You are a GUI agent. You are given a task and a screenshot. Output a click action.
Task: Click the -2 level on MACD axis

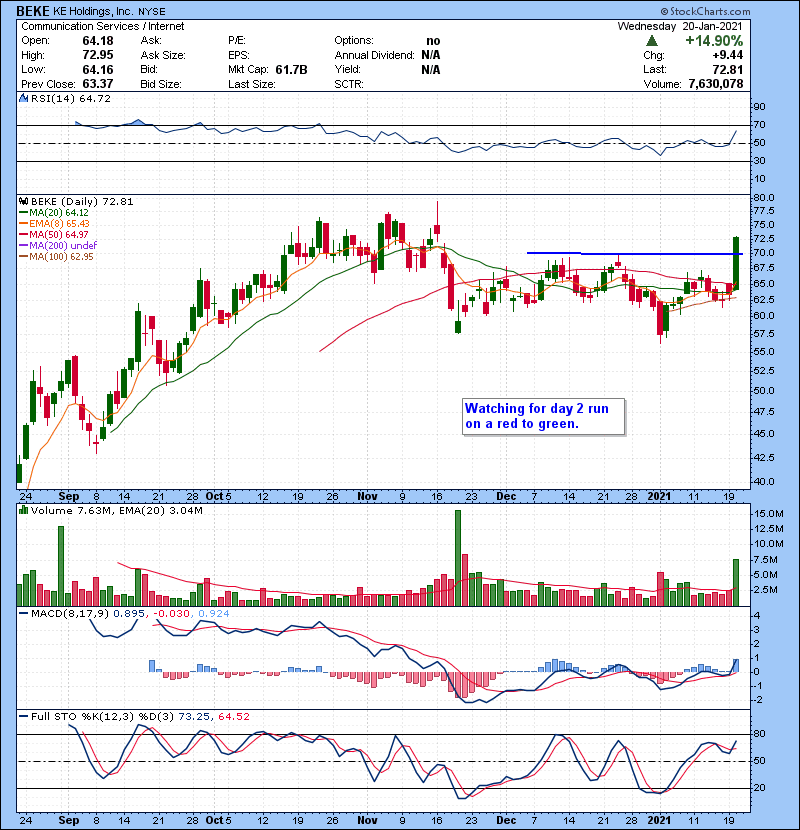758,700
